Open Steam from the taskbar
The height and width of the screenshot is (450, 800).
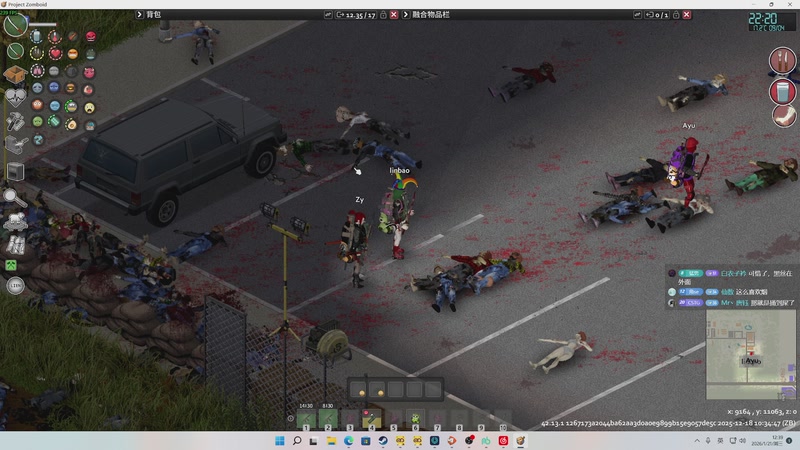pyautogui.click(x=383, y=441)
